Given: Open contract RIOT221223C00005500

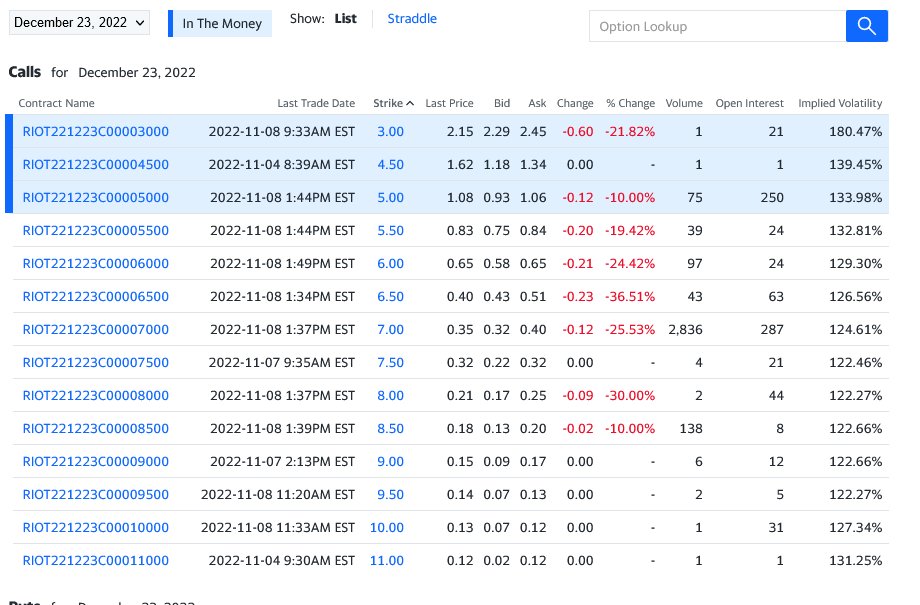Looking at the screenshot, I should pos(96,231).
